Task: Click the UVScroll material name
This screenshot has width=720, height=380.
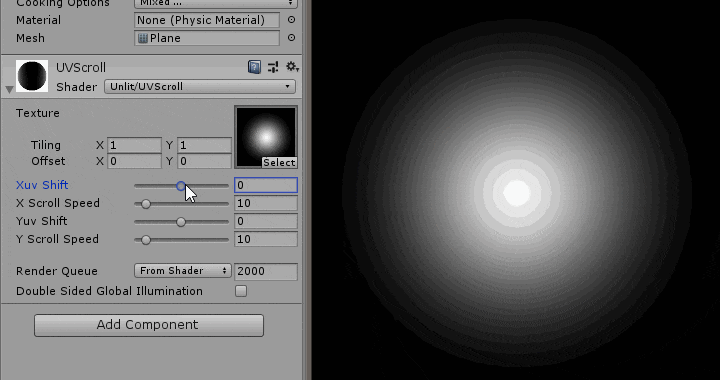Action: [x=81, y=67]
